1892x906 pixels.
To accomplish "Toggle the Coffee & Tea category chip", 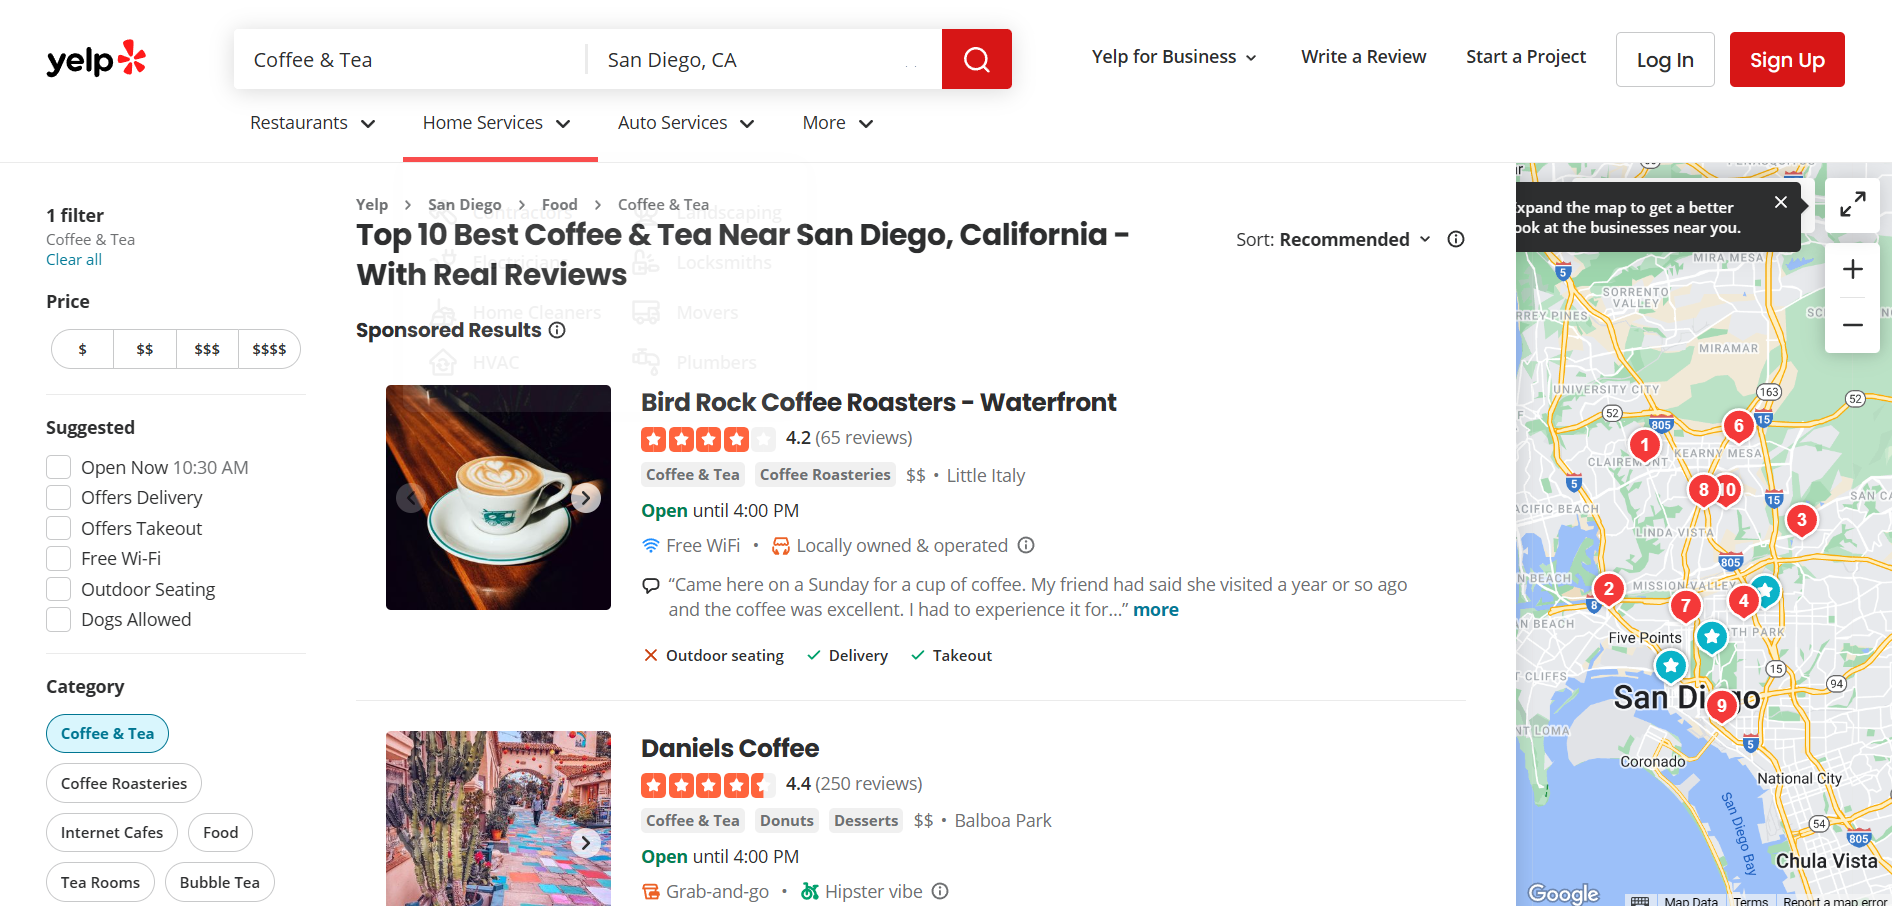I will click(107, 733).
